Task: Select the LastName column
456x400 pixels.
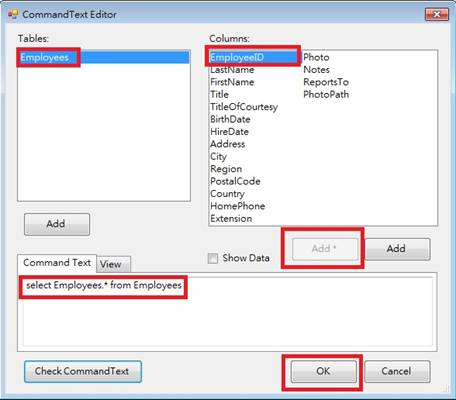Action: [x=232, y=70]
